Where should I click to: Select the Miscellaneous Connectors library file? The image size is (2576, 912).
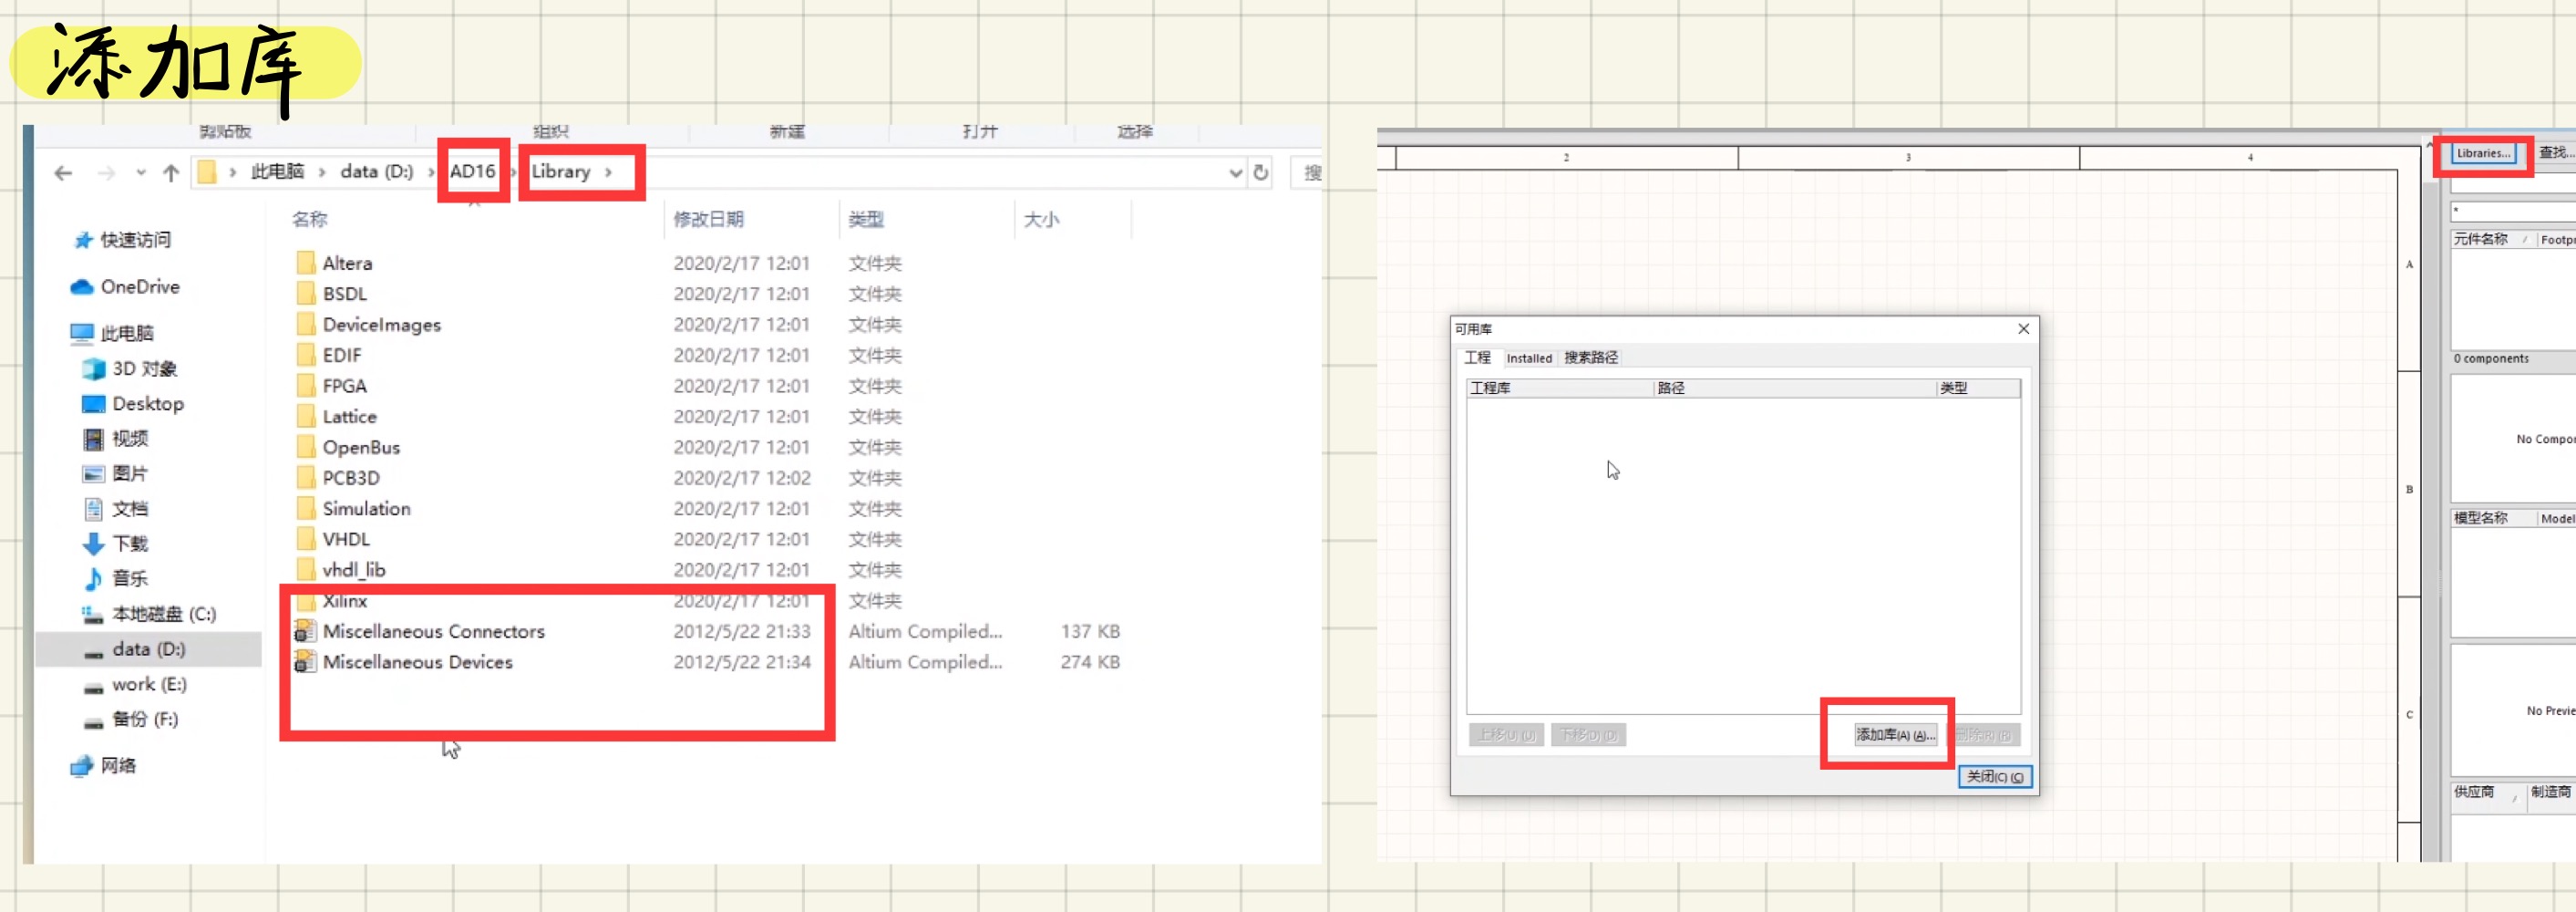tap(434, 631)
